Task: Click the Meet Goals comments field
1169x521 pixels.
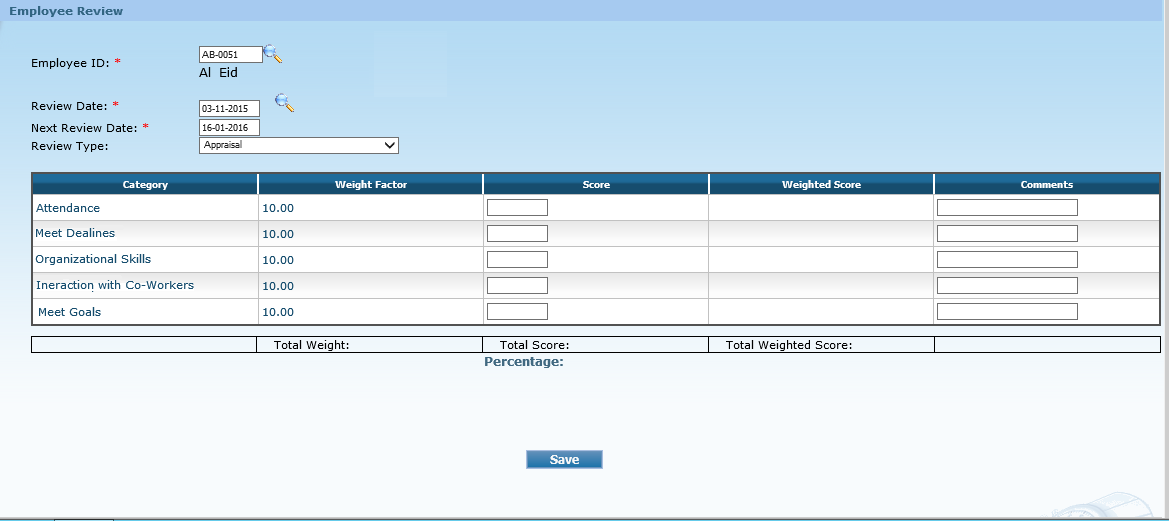Action: pyautogui.click(x=1006, y=312)
